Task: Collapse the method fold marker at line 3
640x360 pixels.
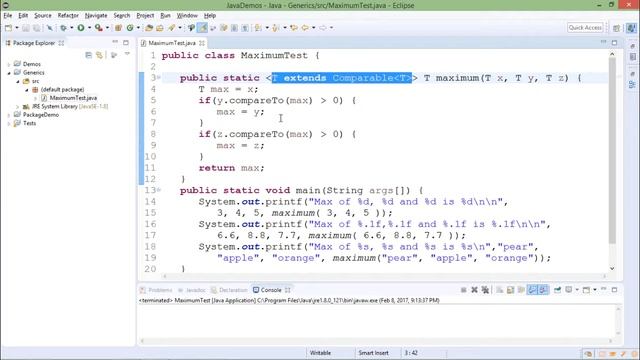Action: coord(159,78)
